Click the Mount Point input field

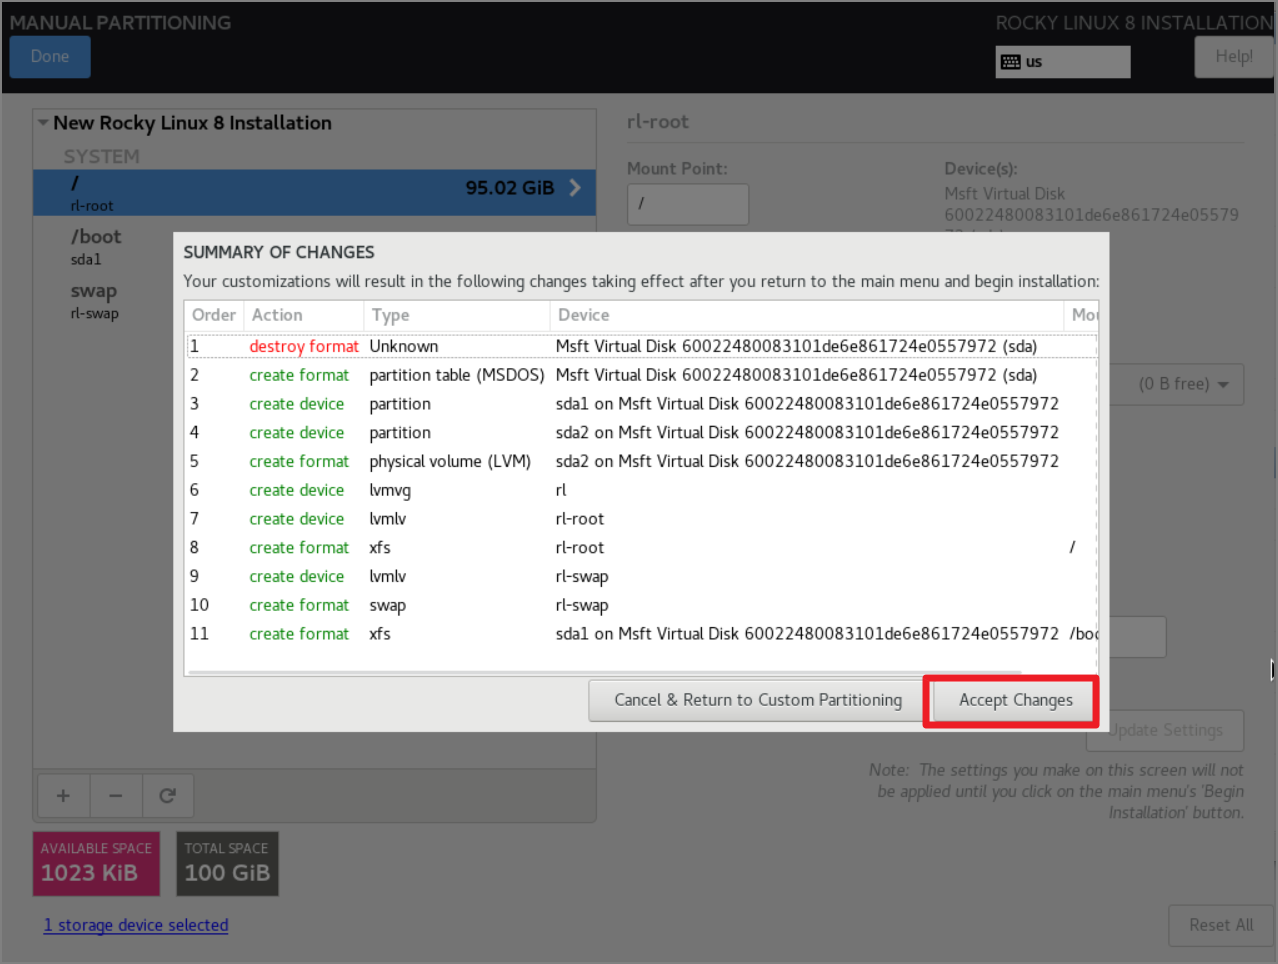click(688, 204)
